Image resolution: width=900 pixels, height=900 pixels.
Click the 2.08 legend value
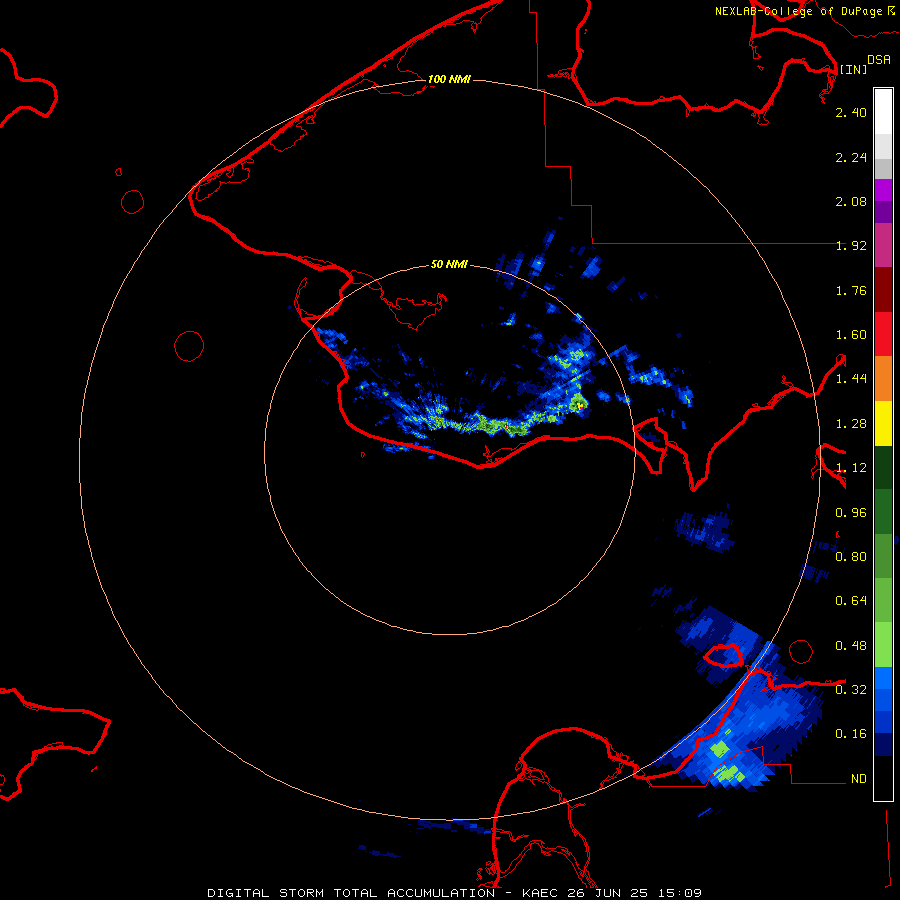[851, 201]
